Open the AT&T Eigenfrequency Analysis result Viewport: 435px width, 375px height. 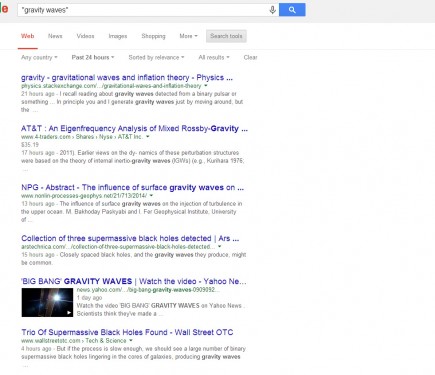(134, 129)
